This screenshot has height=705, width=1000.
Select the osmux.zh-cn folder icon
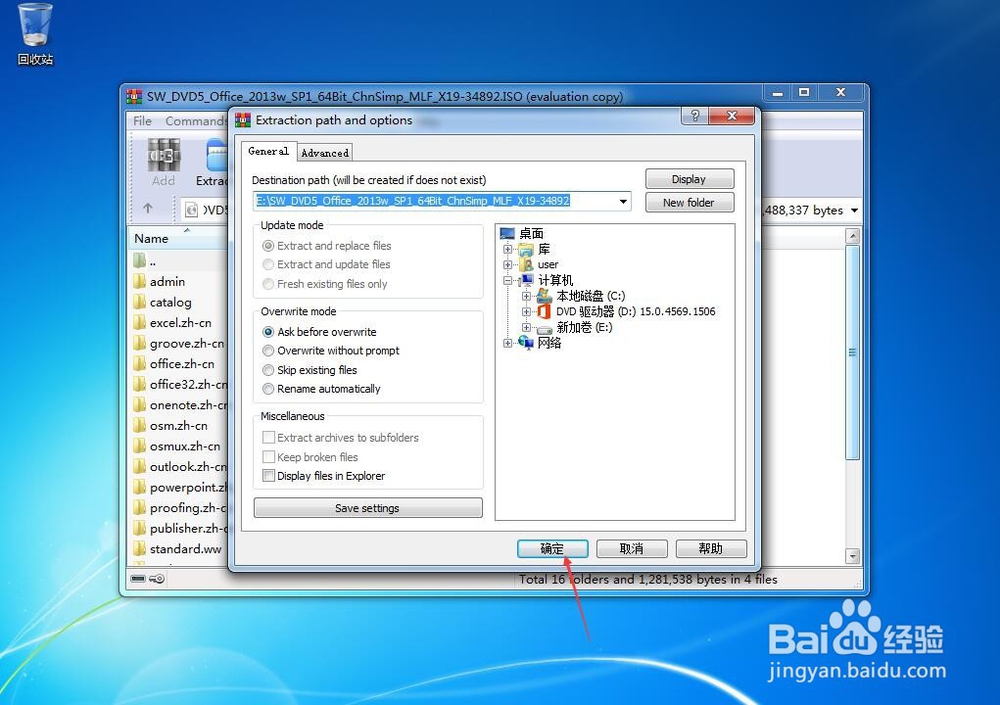click(x=140, y=446)
